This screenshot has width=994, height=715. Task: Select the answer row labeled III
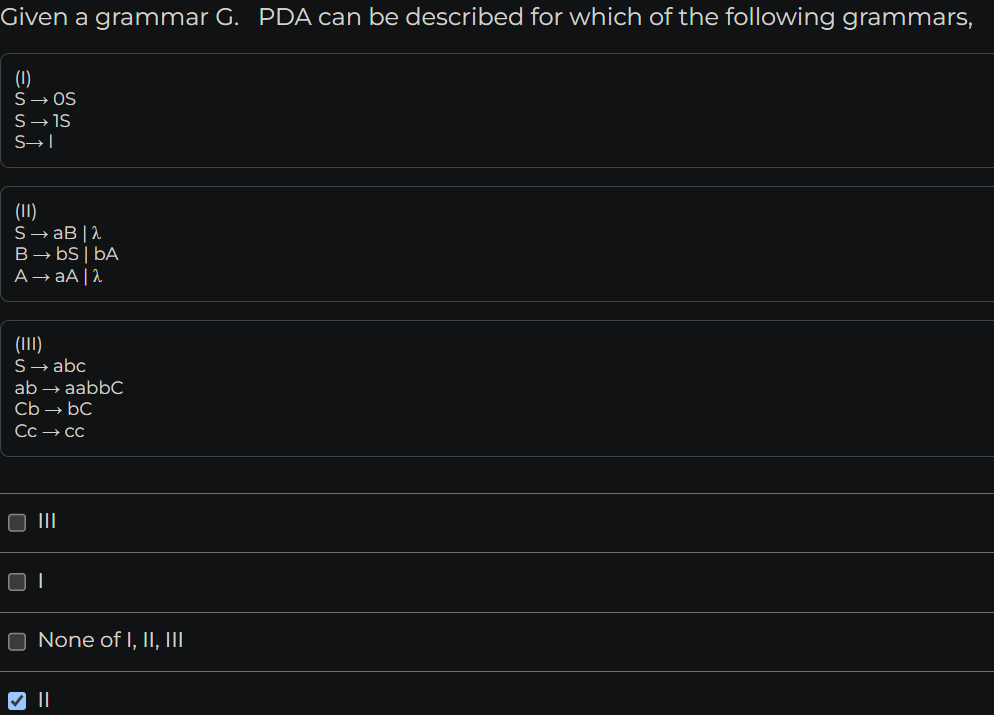click(44, 522)
